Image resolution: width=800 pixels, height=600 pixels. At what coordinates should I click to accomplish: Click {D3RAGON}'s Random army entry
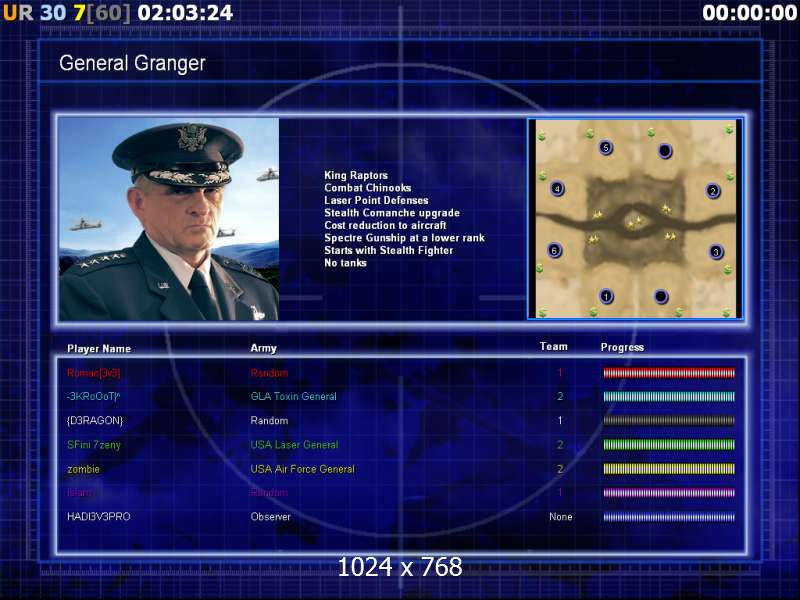tap(269, 420)
